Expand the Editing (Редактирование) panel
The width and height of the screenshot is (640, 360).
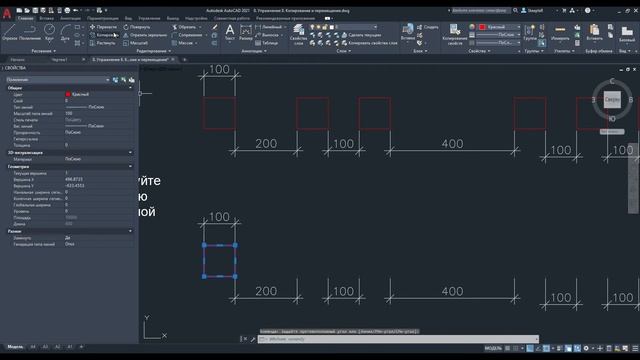[154, 51]
